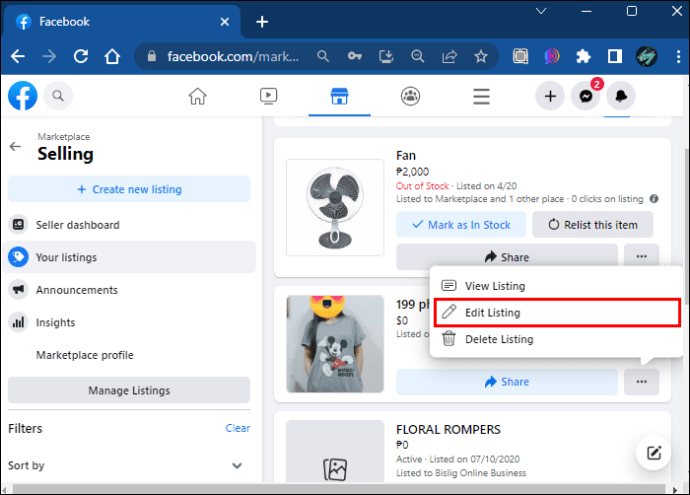The height and width of the screenshot is (495, 690).
Task: Click the facebook.com address bar URL
Action: 233,56
